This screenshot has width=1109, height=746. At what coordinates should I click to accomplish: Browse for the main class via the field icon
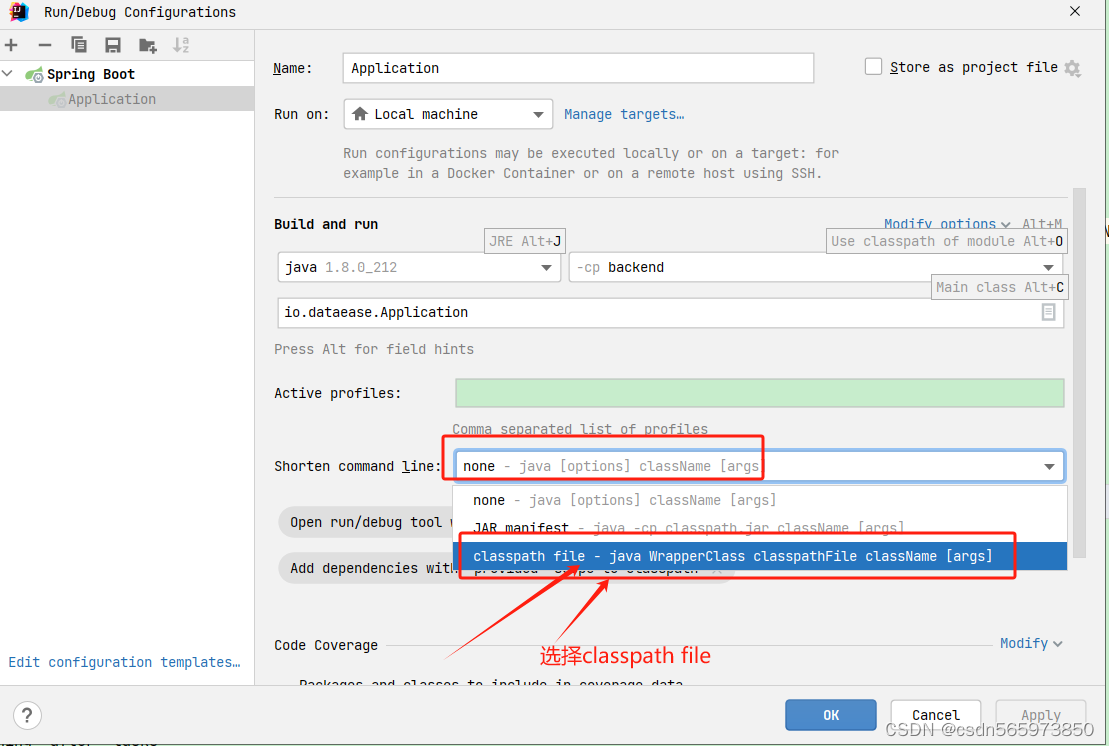[1048, 312]
